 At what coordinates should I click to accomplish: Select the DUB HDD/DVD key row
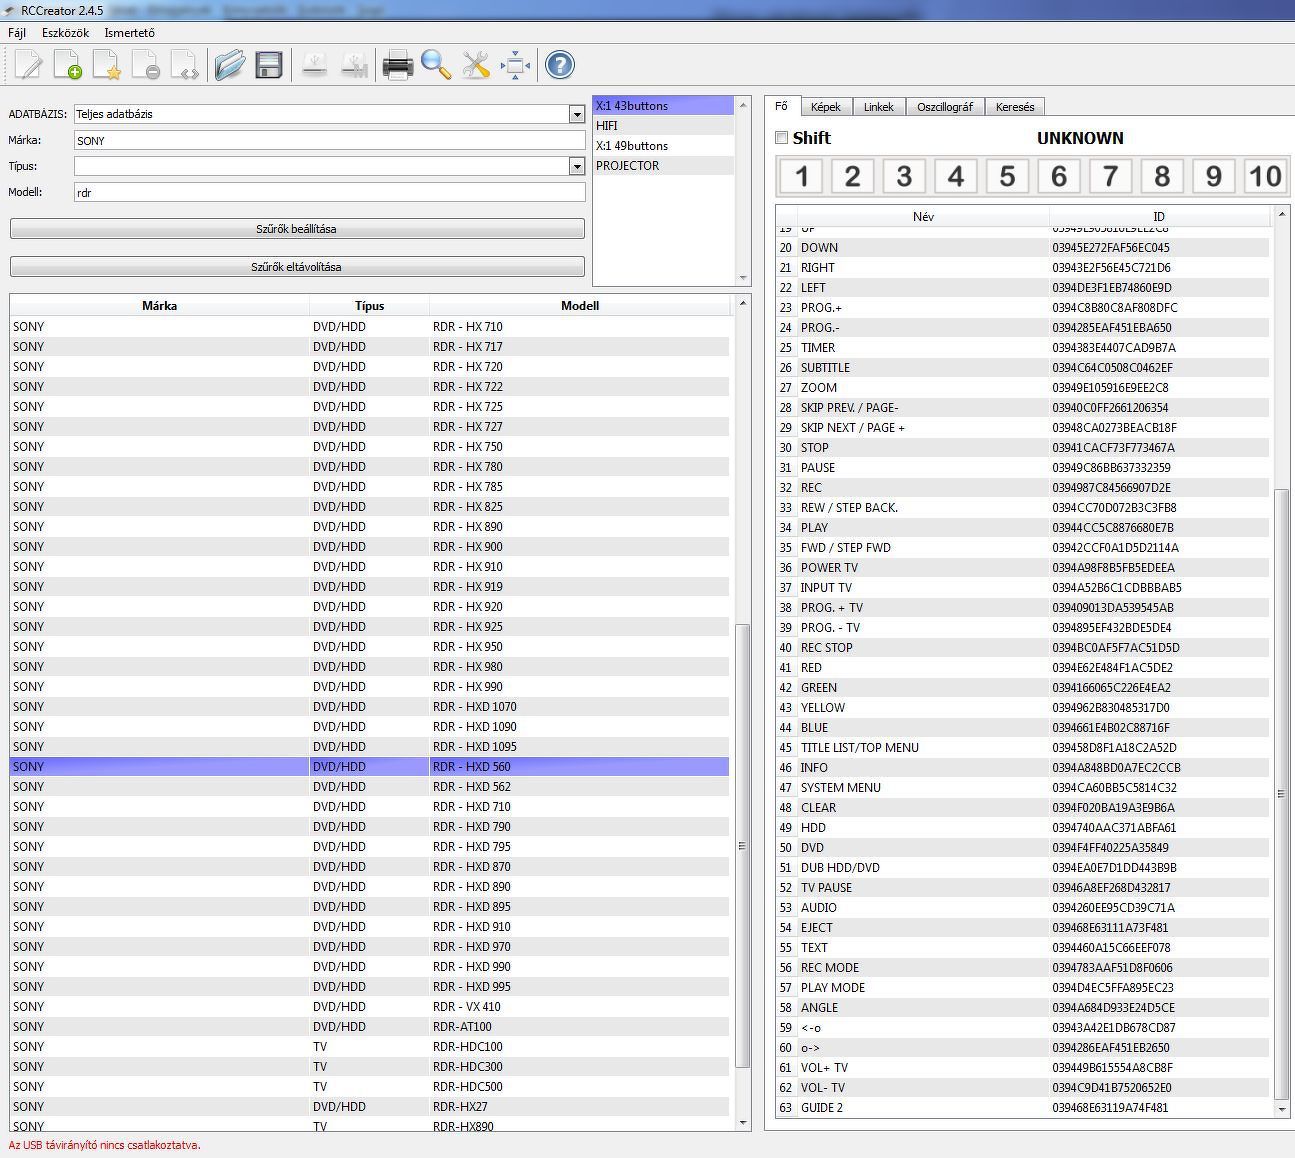pyautogui.click(x=1023, y=868)
